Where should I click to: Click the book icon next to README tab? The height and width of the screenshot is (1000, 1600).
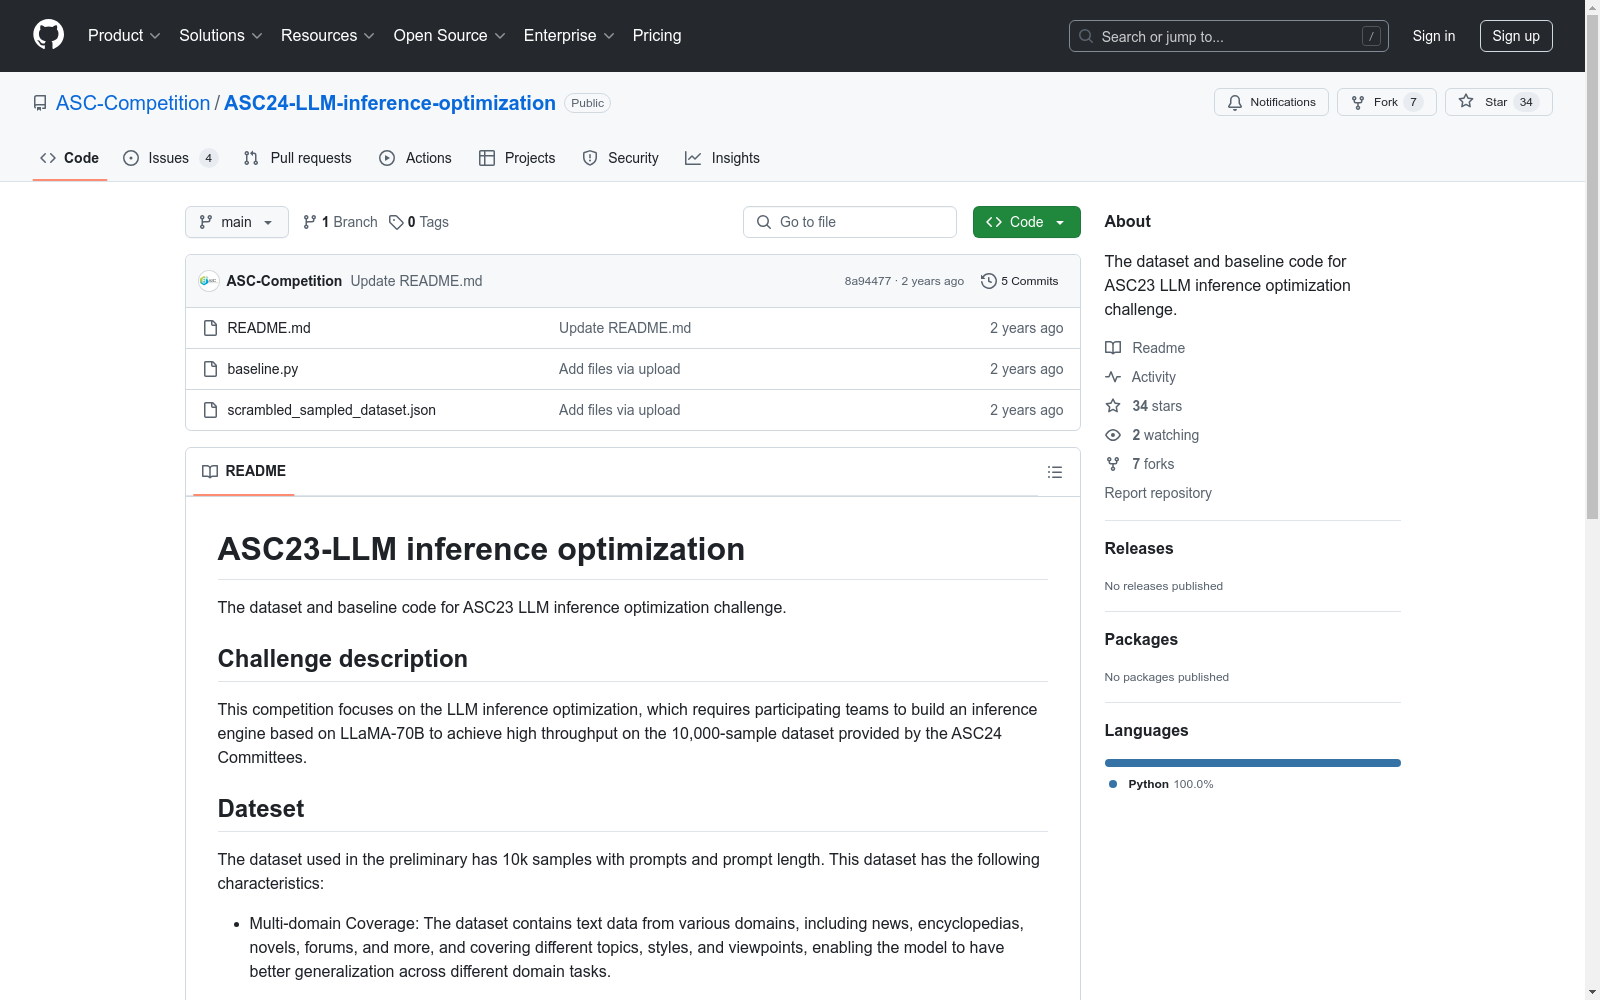(x=210, y=471)
